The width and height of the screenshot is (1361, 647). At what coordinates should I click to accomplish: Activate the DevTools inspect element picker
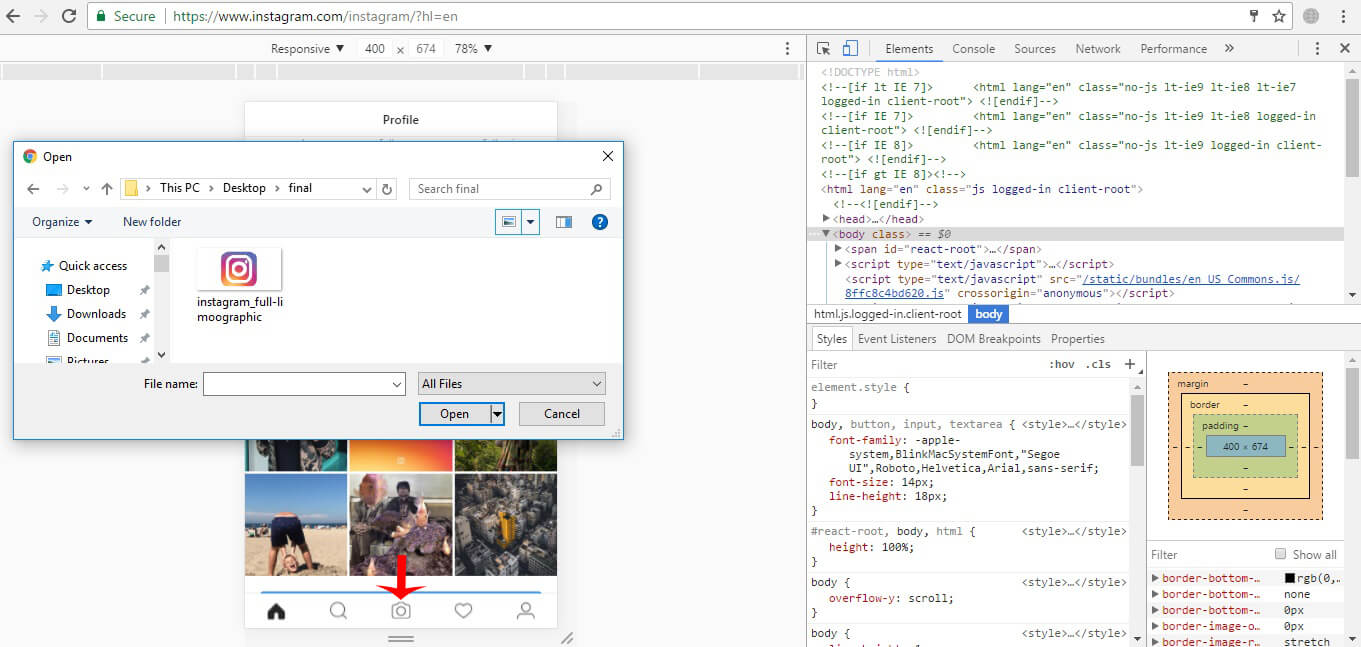coord(824,48)
